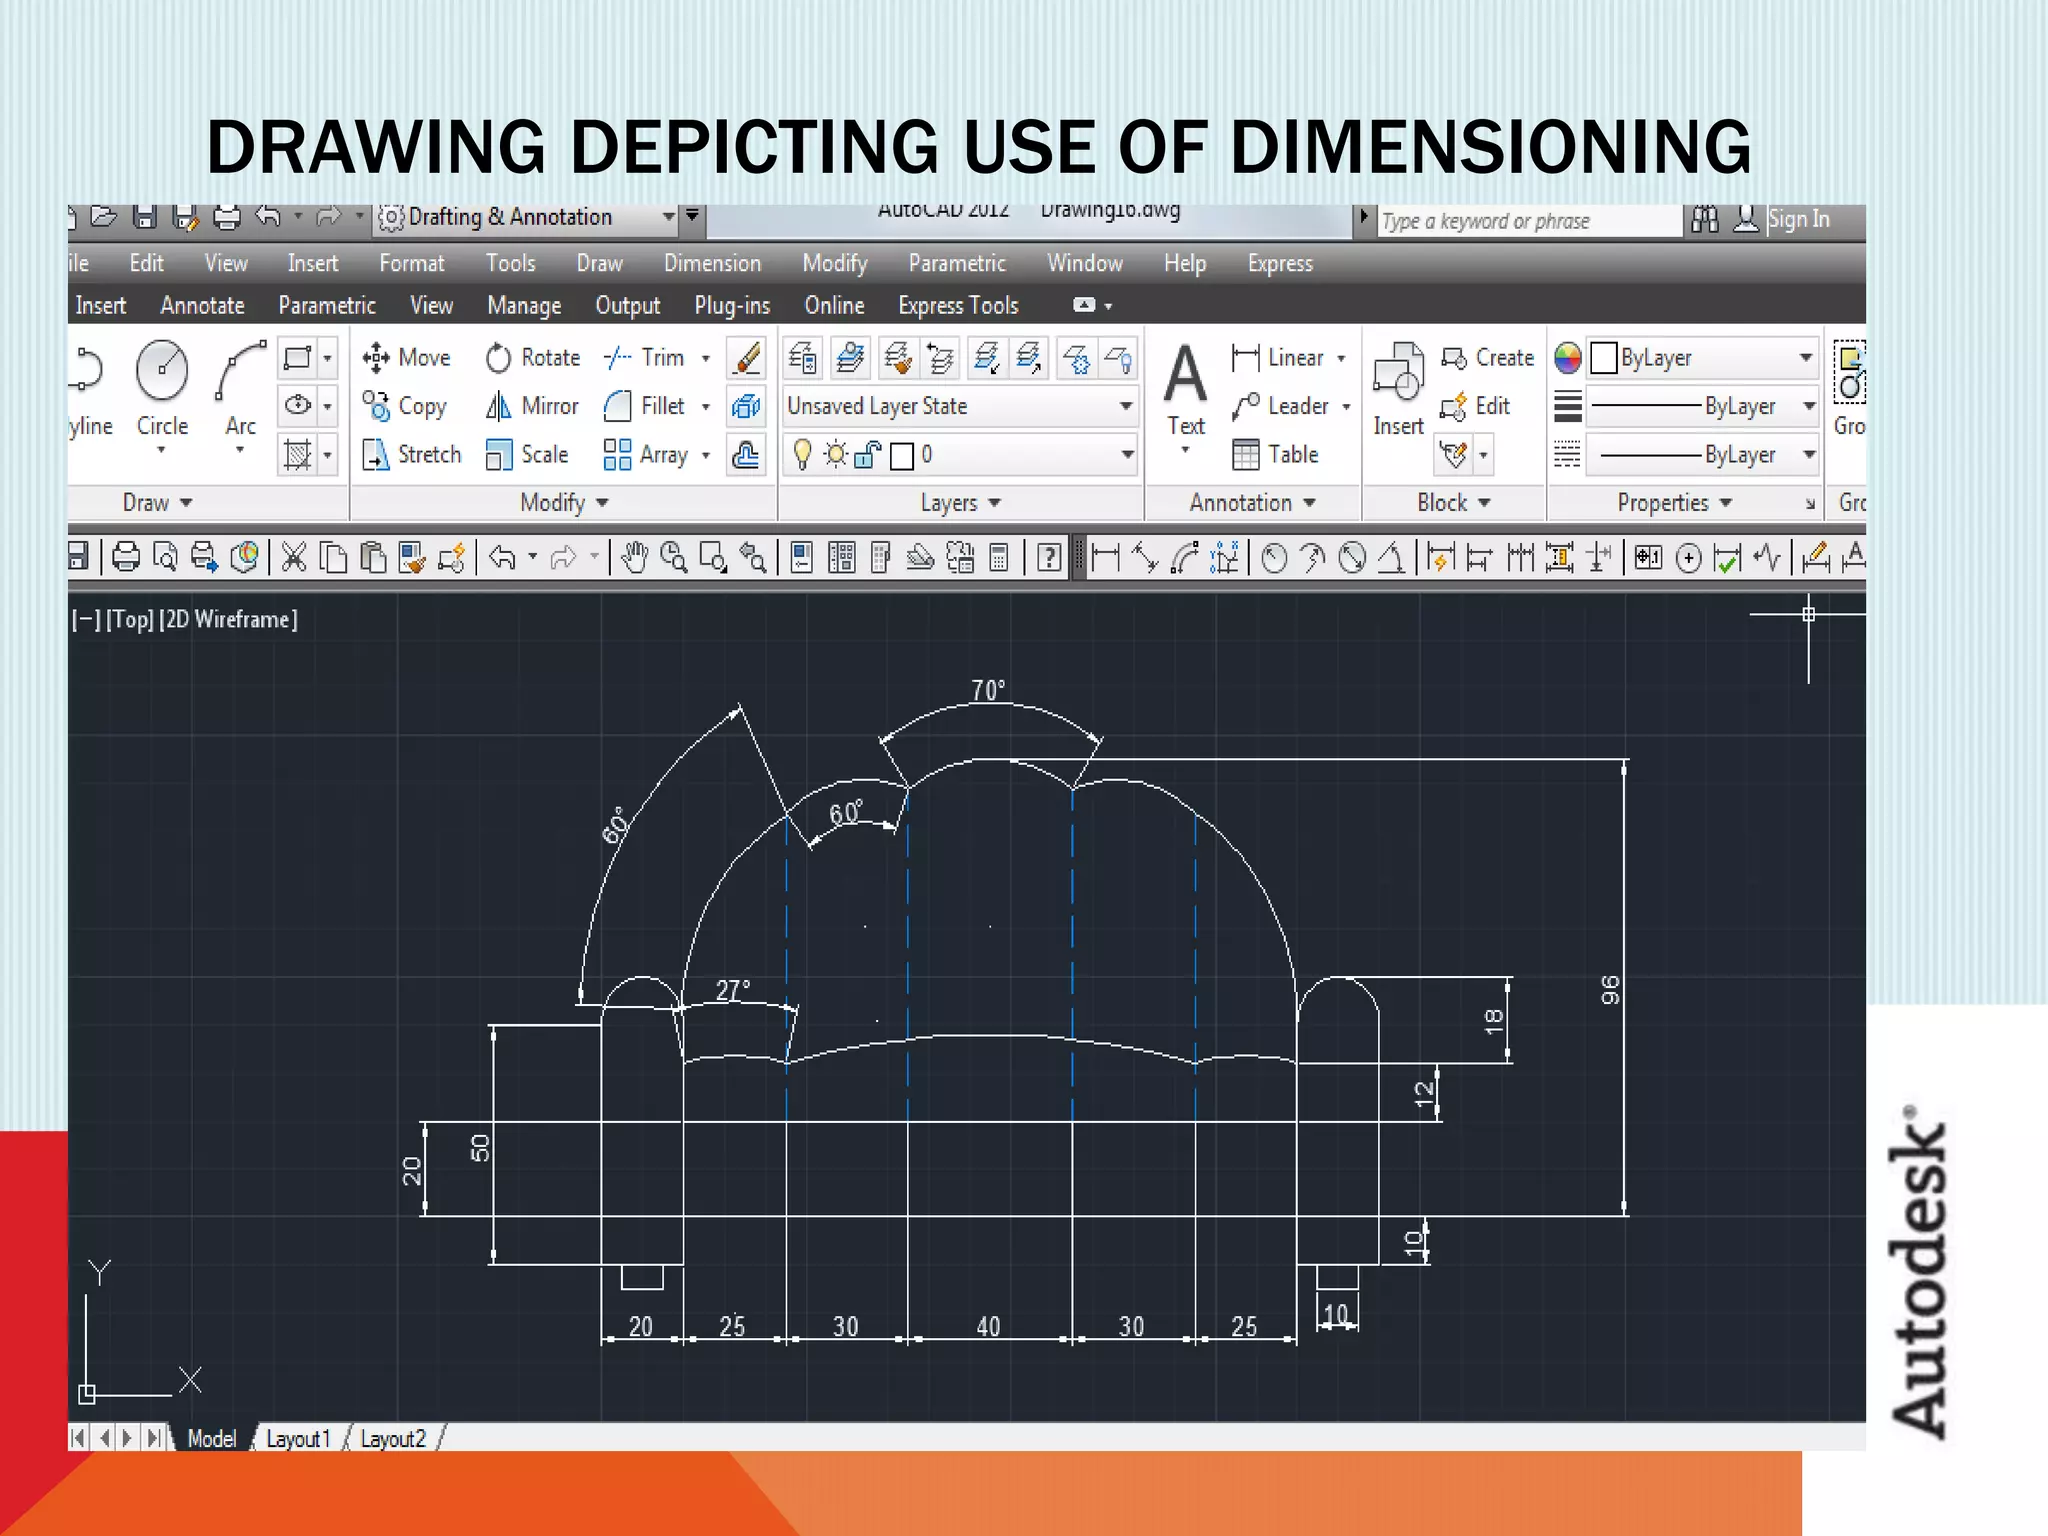This screenshot has width=2048, height=1536.
Task: Select the Mirror tool
Action: click(x=532, y=406)
